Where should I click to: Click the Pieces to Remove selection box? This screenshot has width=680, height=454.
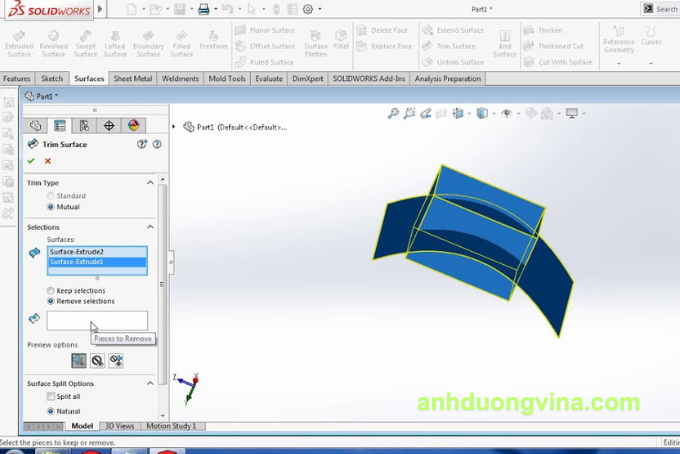point(97,320)
